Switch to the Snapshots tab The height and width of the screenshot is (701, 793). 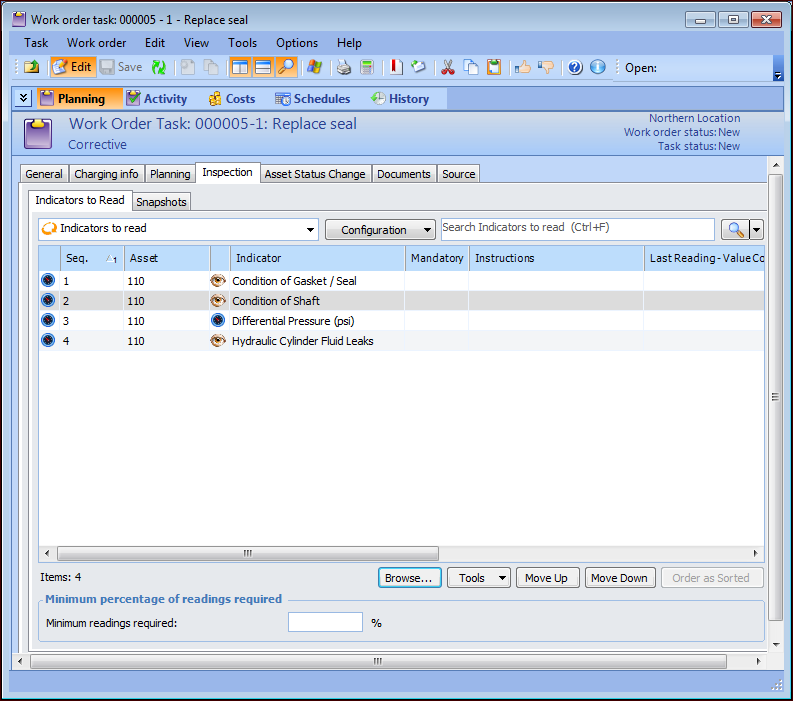[x=161, y=202]
